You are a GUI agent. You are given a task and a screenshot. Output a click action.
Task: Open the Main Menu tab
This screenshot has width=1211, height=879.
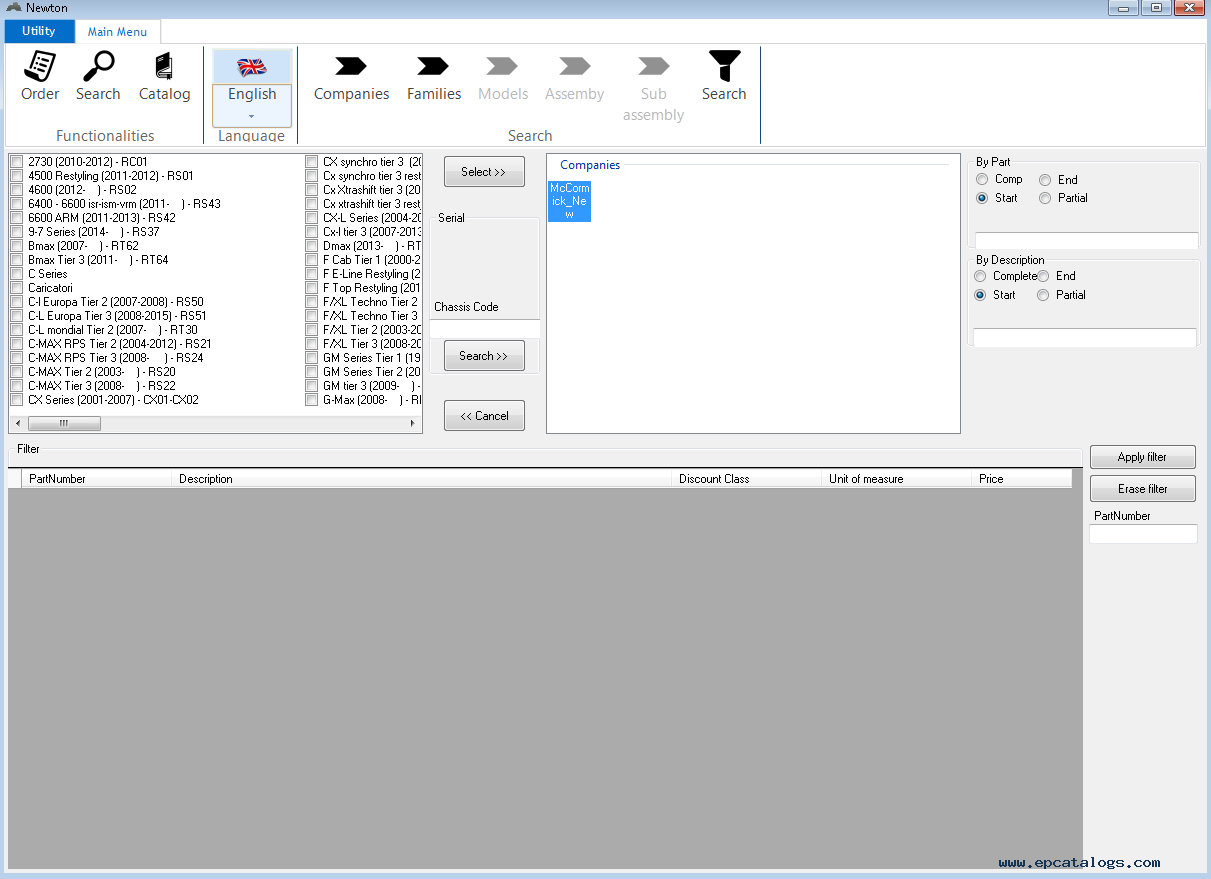point(117,32)
